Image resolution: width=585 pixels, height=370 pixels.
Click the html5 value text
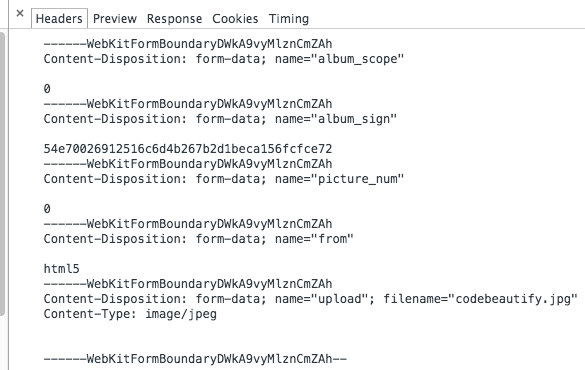(62, 269)
